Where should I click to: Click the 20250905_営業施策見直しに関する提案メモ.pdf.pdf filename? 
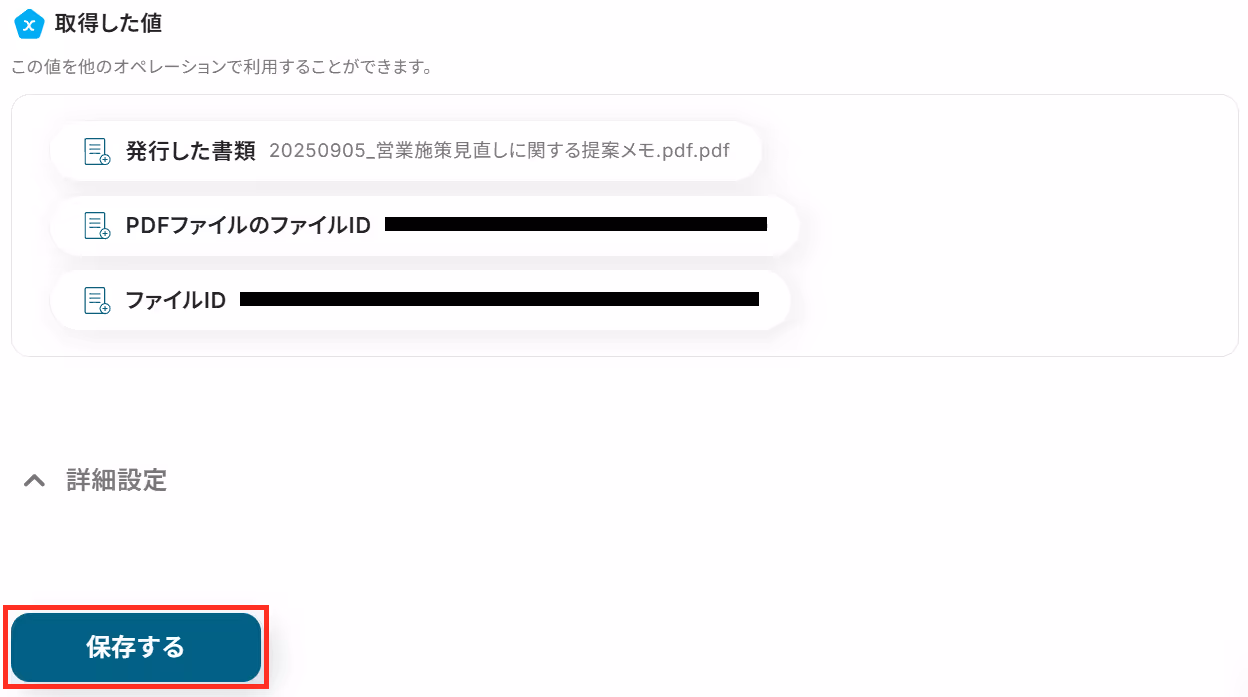point(499,151)
